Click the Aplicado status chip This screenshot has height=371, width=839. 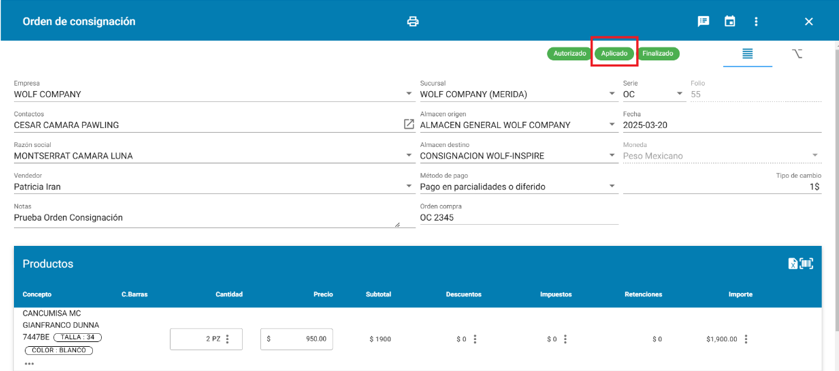pyautogui.click(x=614, y=54)
